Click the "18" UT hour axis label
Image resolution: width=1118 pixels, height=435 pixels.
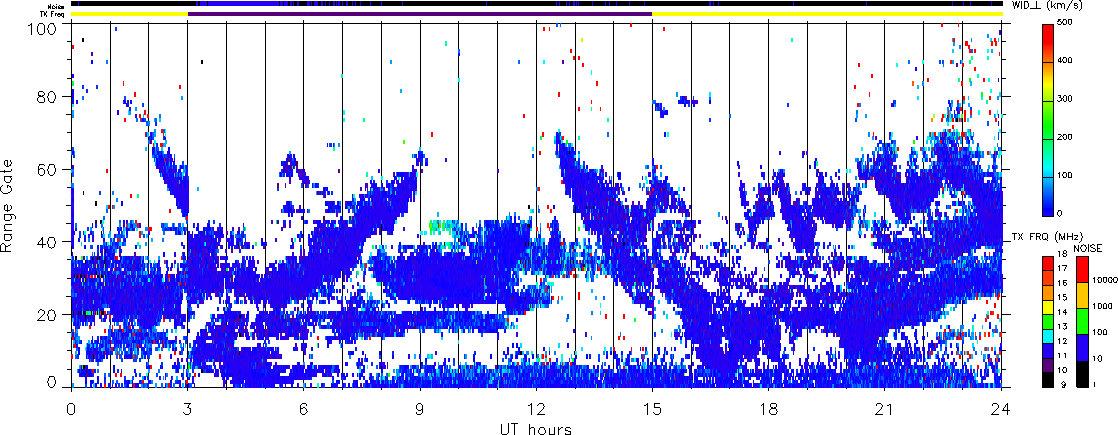pyautogui.click(x=769, y=410)
